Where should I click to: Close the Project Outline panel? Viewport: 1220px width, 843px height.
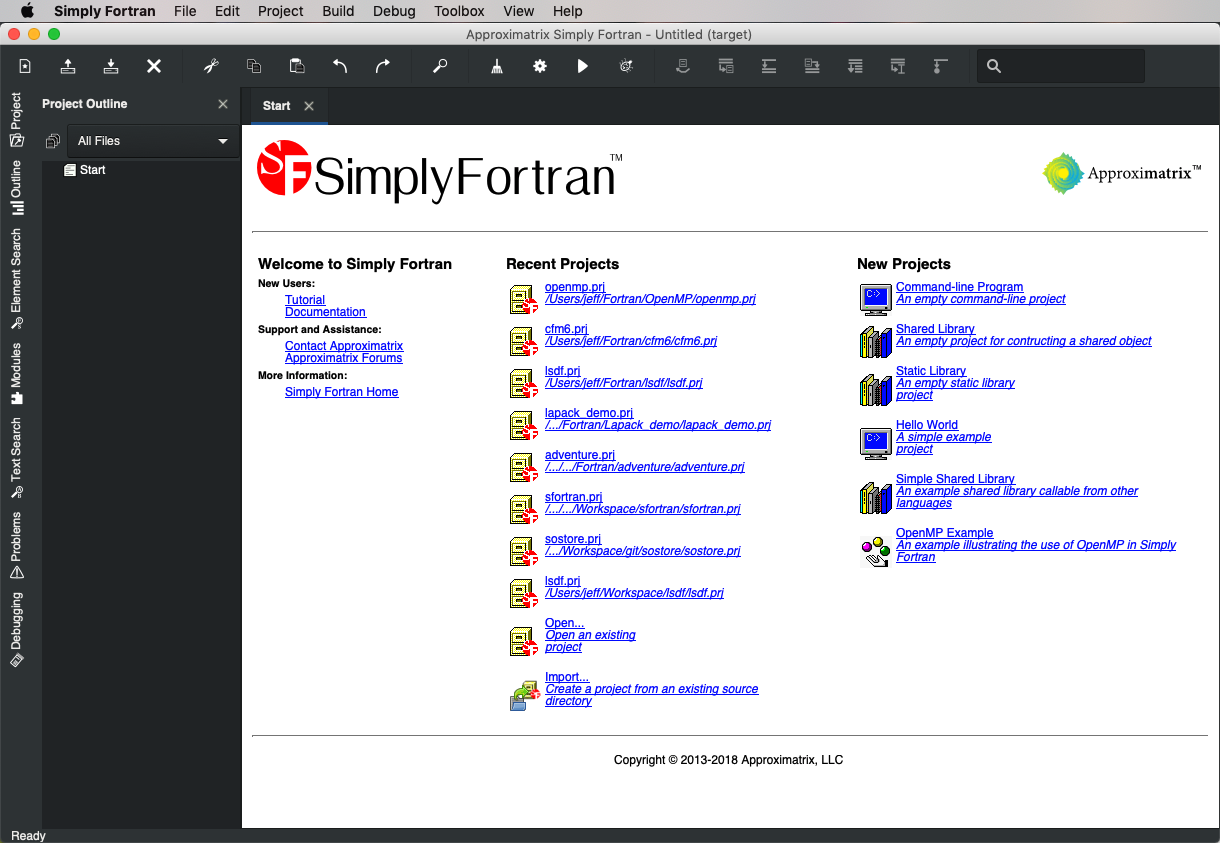click(x=223, y=104)
